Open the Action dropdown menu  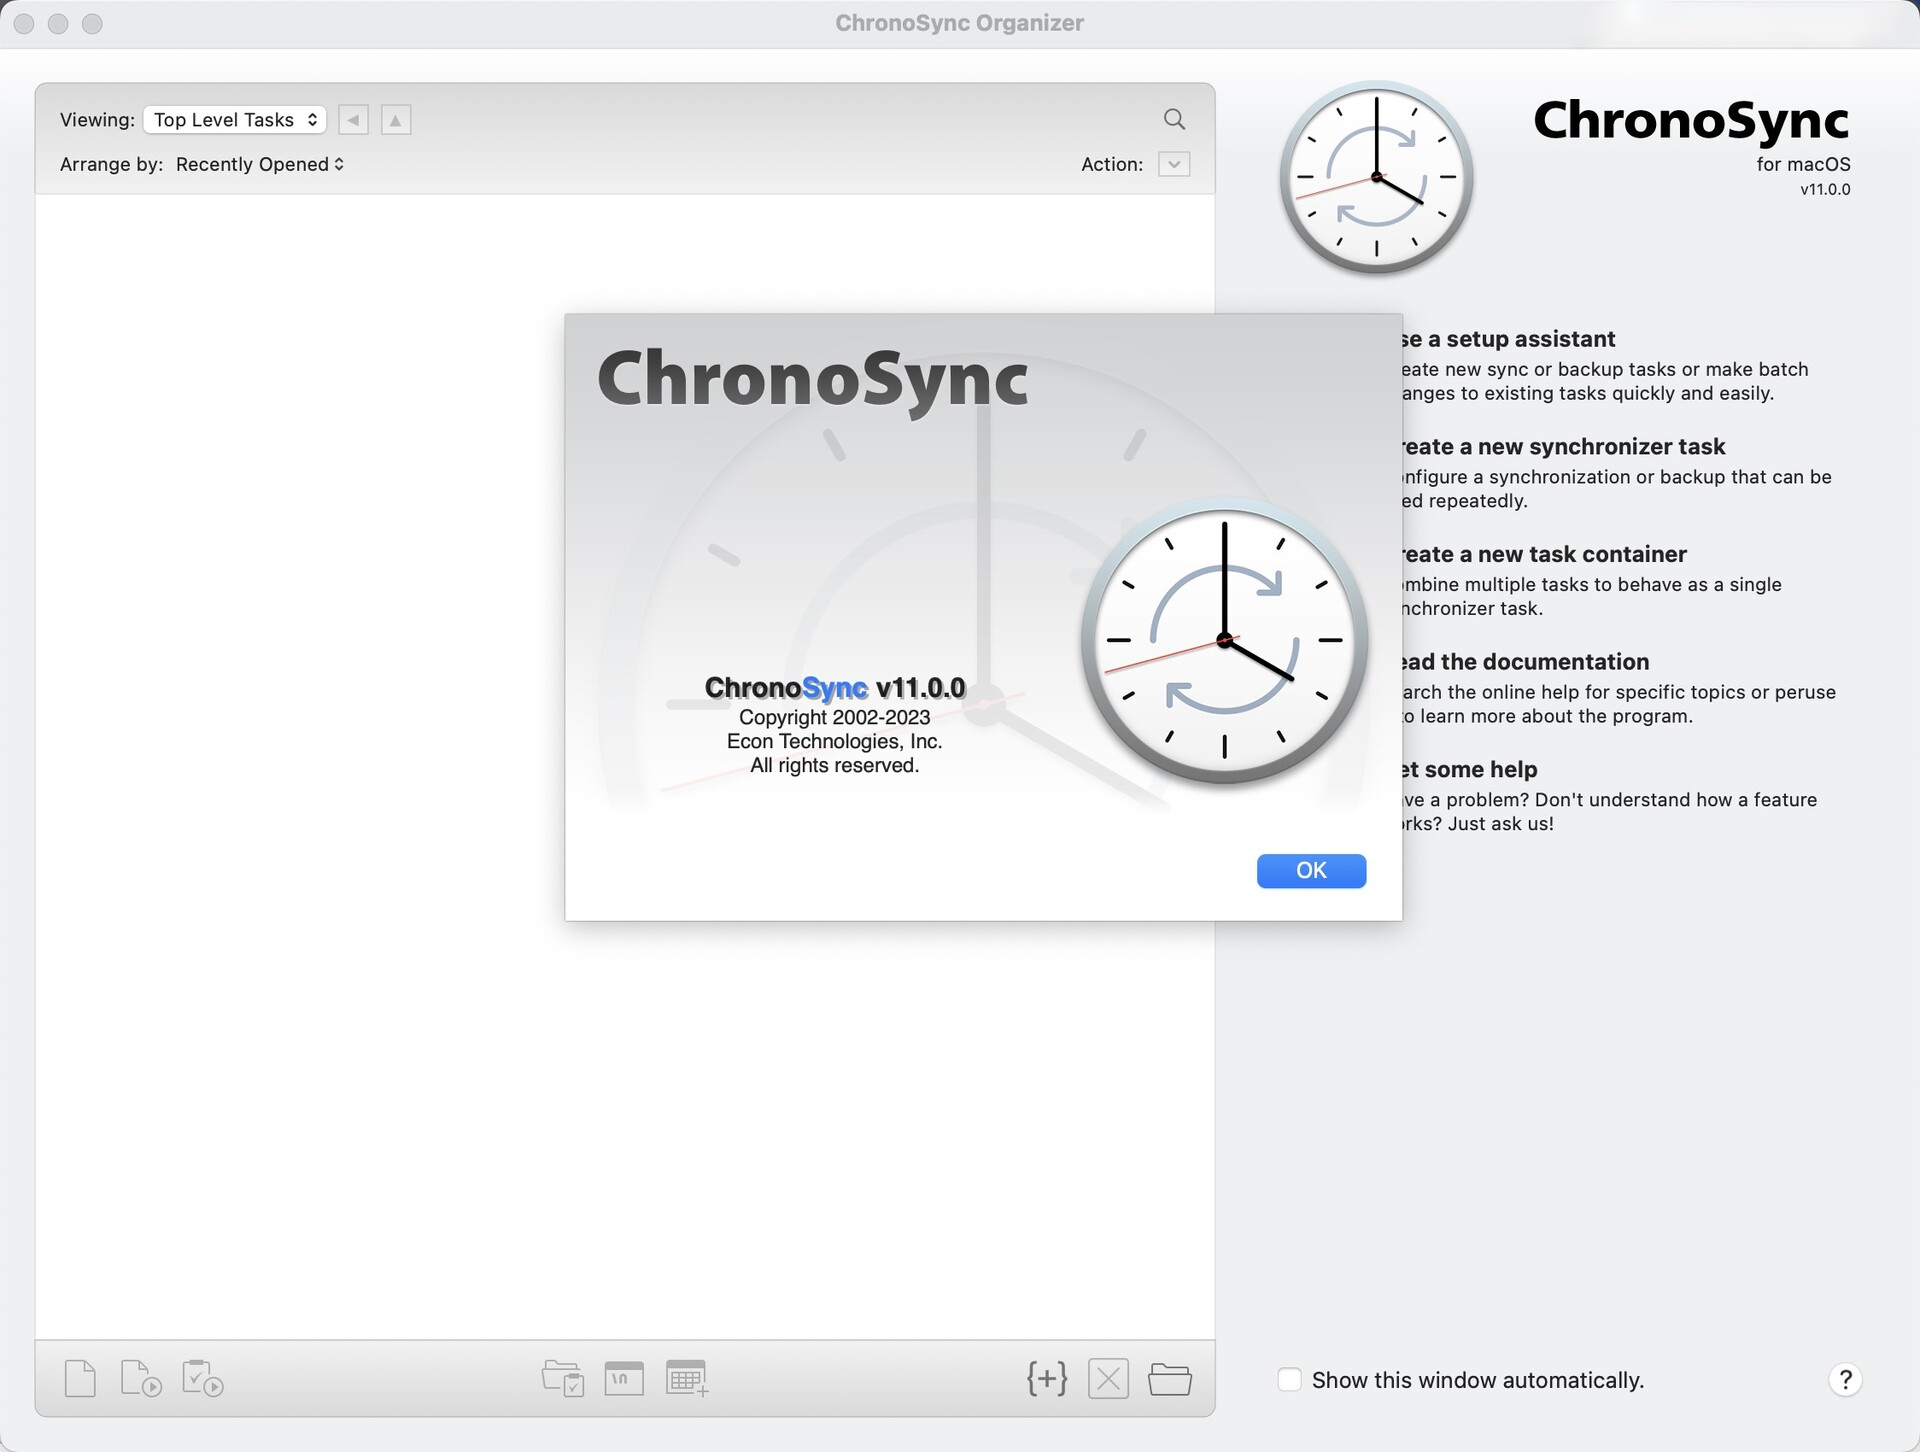[1174, 164]
